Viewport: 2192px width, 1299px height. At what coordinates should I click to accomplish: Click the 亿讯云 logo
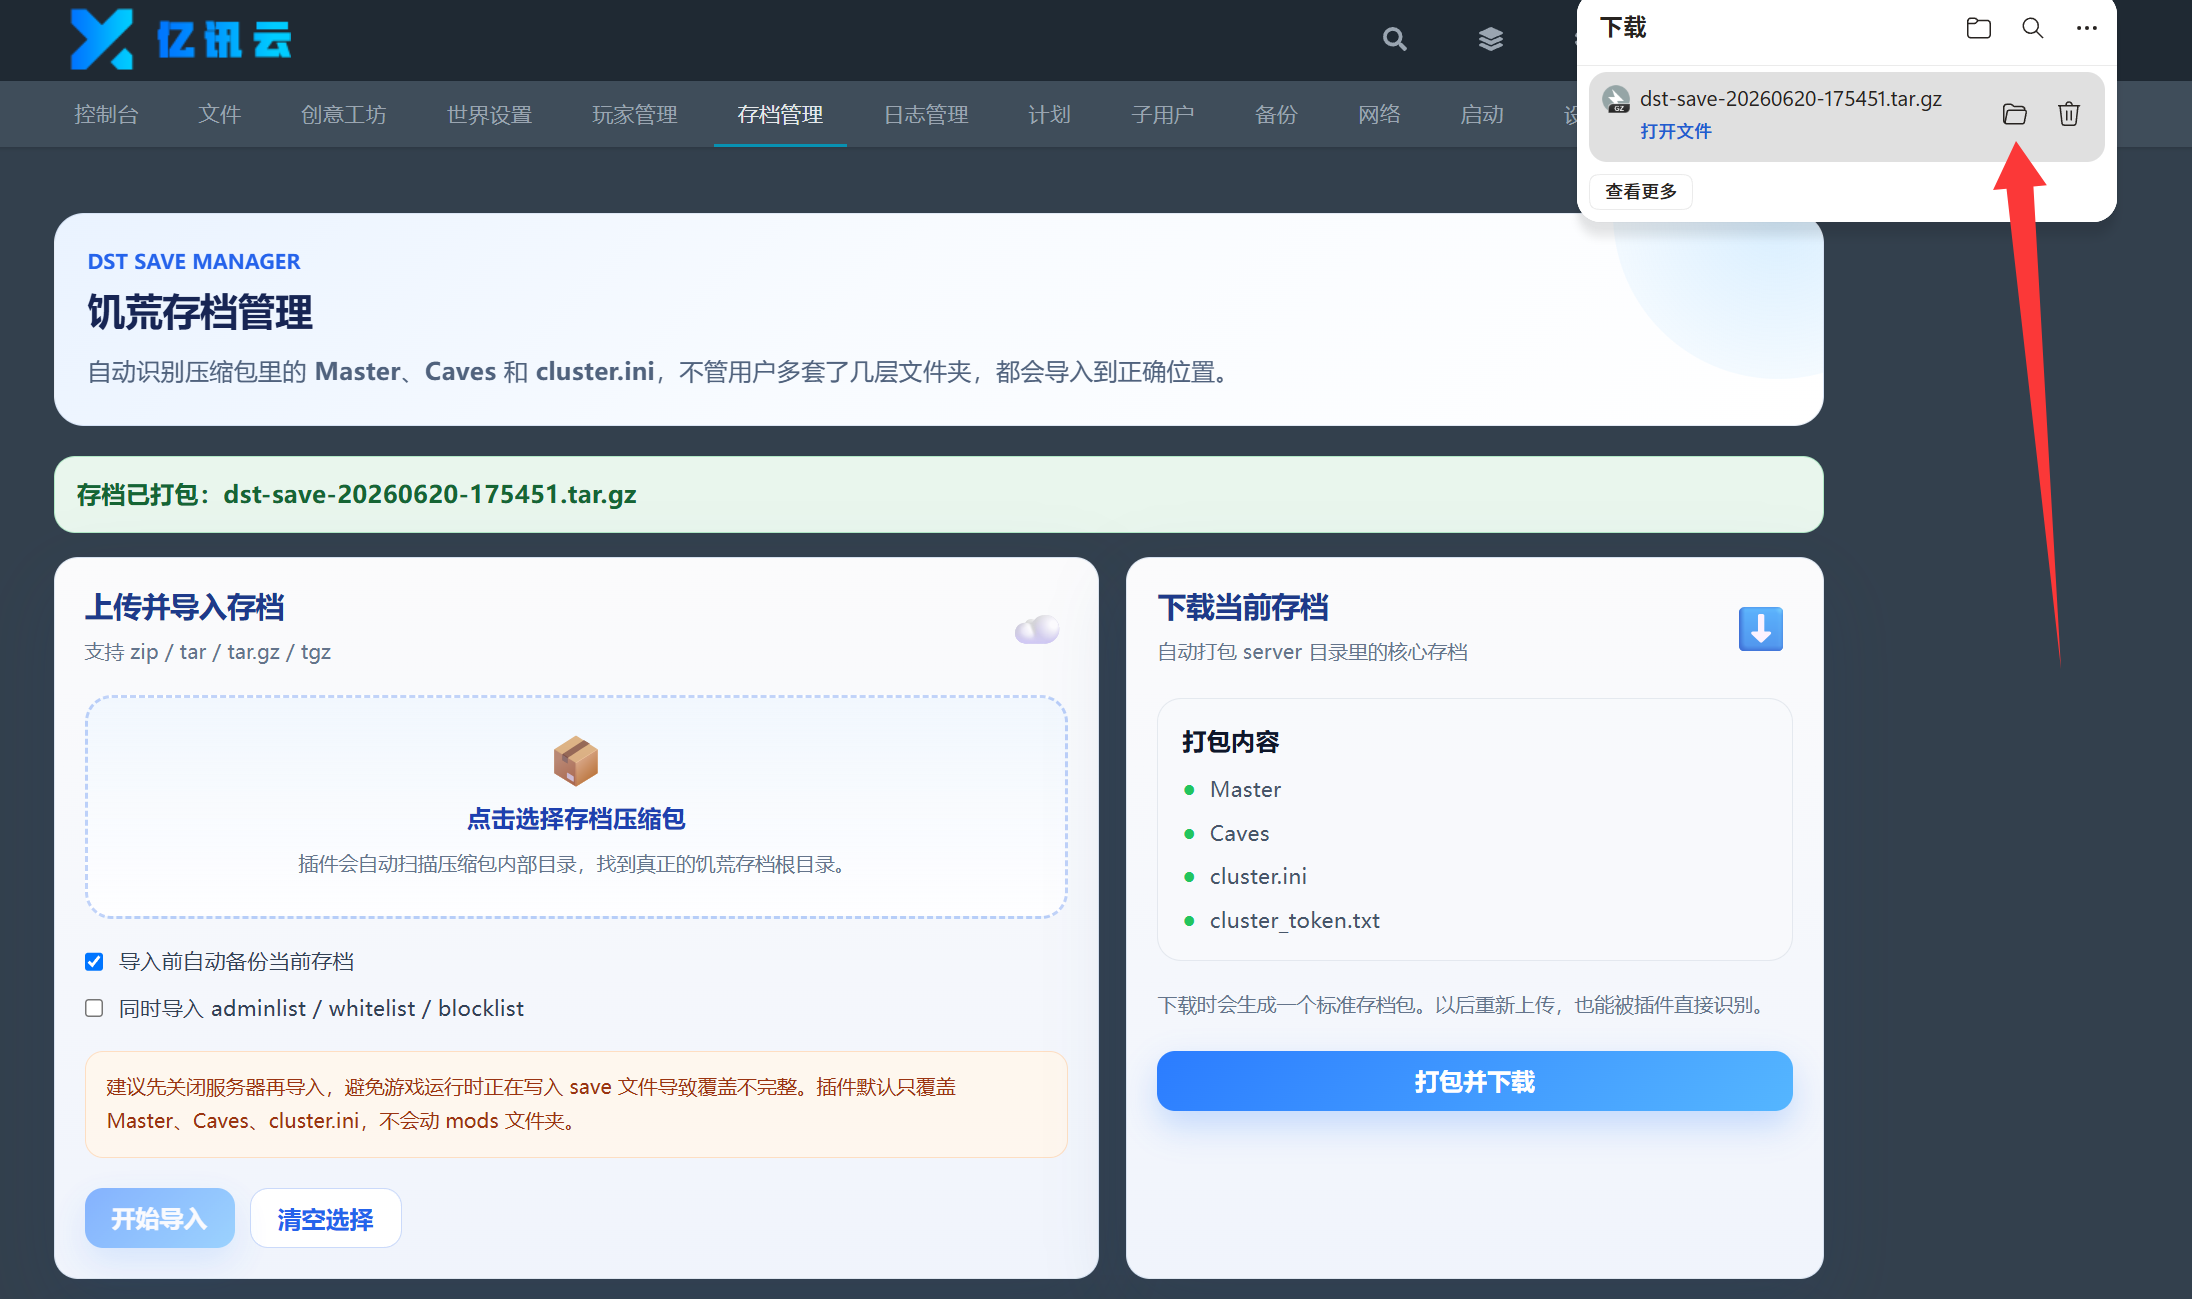181,39
